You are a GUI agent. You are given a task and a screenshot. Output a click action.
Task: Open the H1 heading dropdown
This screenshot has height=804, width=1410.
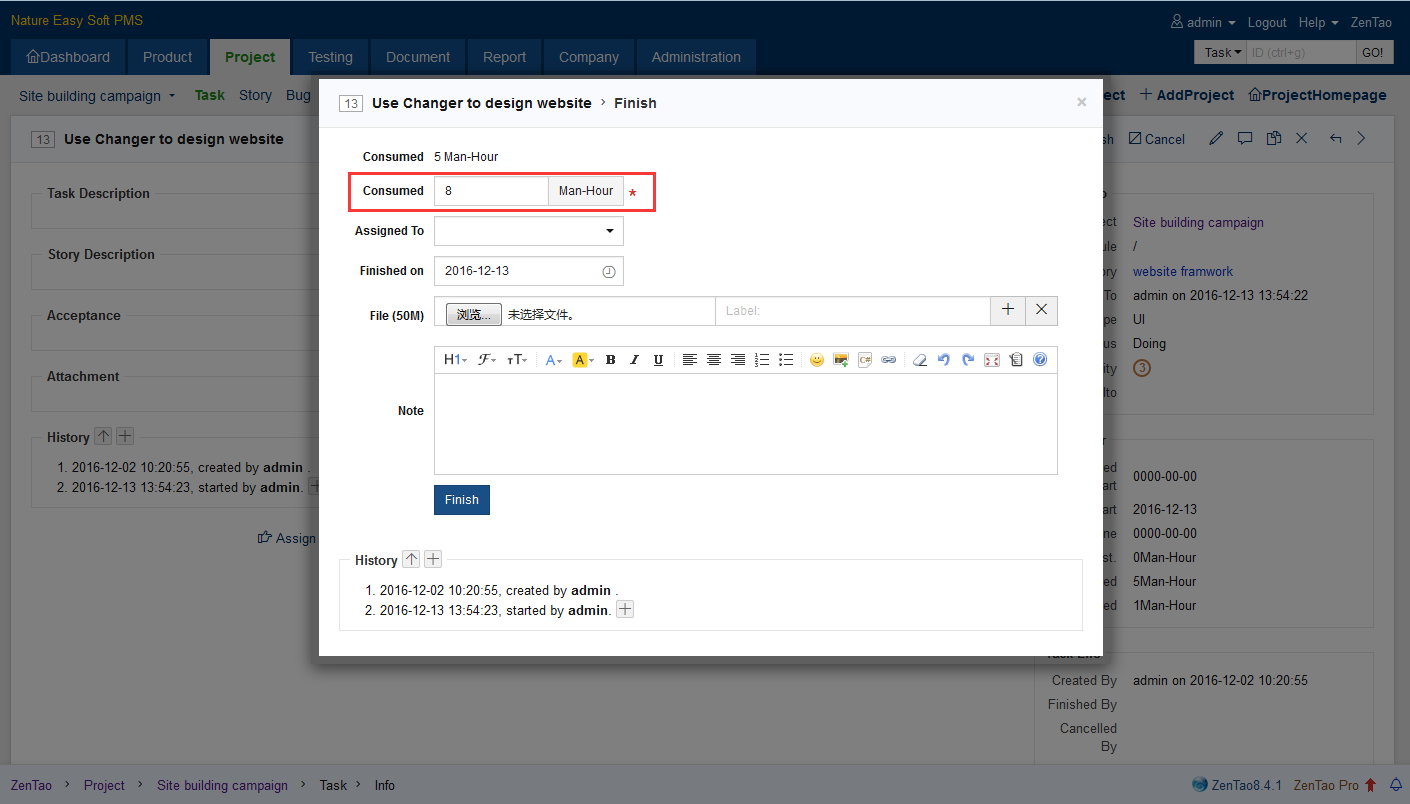tap(455, 360)
